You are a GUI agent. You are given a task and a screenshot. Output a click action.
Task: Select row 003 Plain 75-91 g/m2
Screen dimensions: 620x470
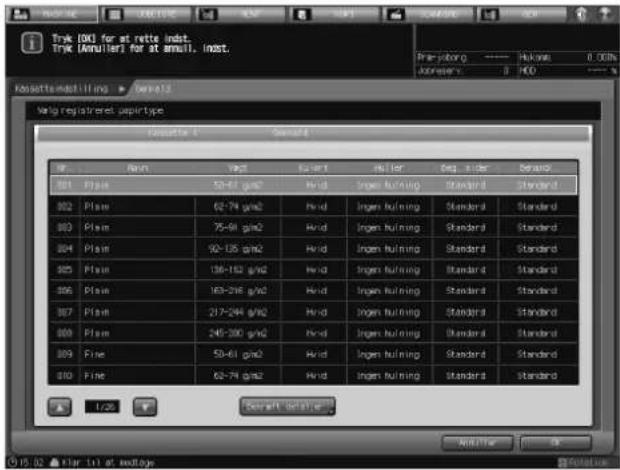(x=313, y=227)
